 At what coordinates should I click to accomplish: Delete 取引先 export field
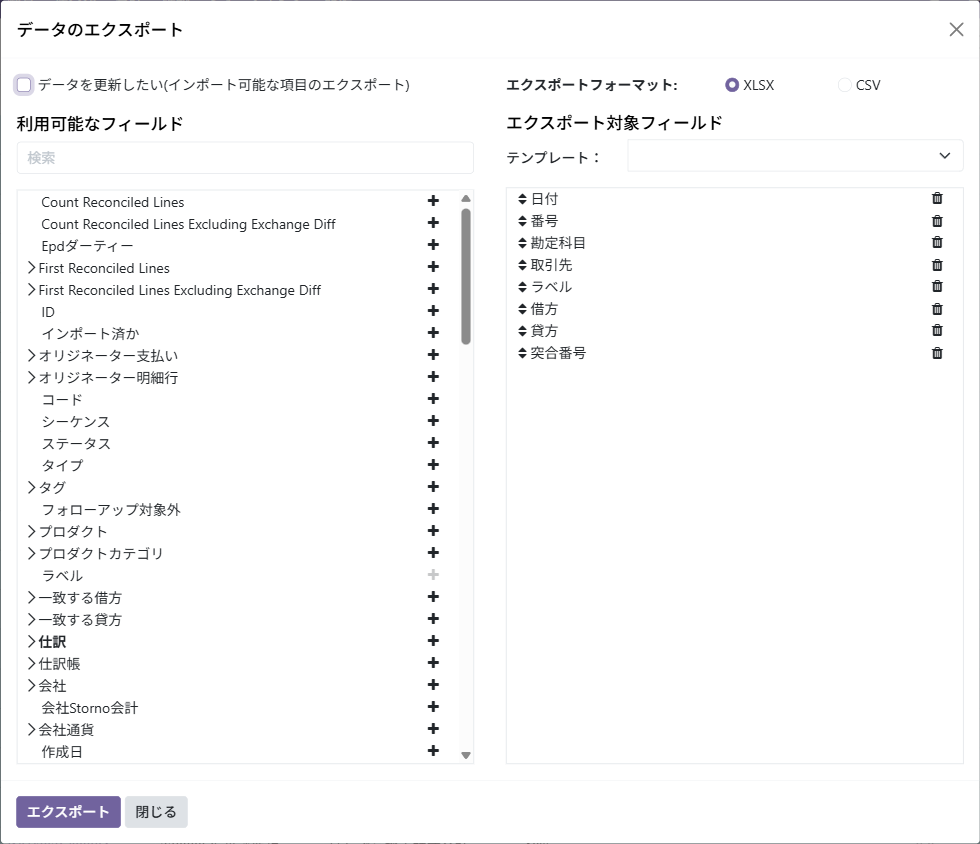tap(937, 265)
